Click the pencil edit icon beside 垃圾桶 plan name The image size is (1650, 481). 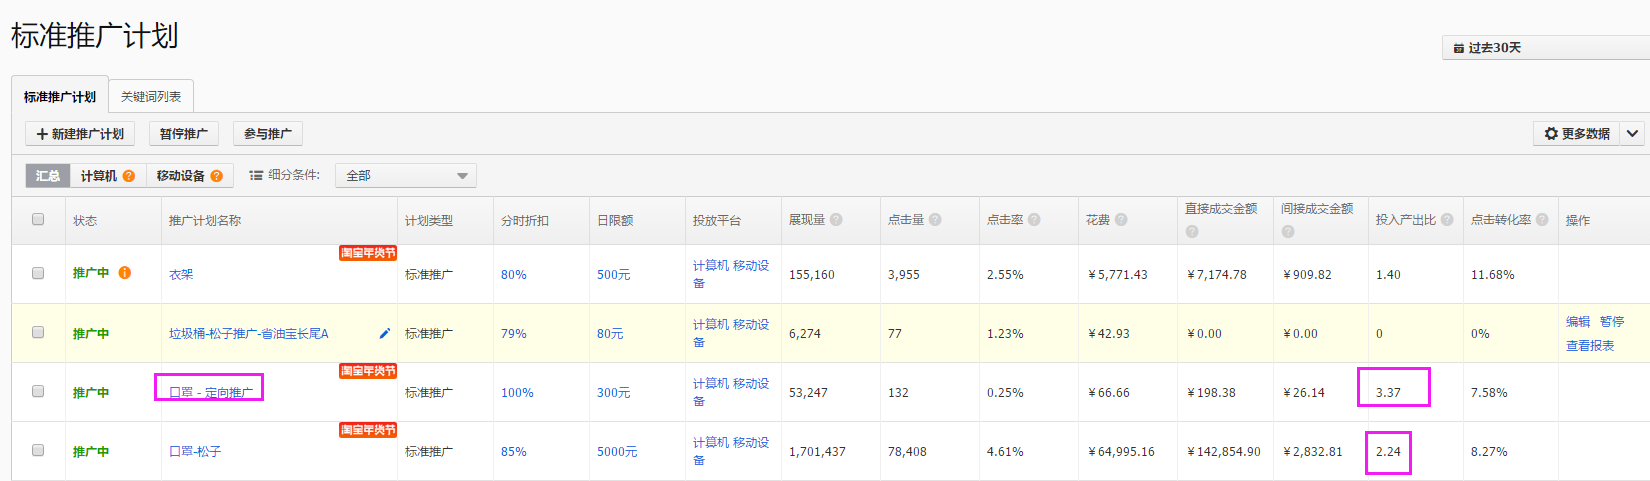tap(385, 334)
